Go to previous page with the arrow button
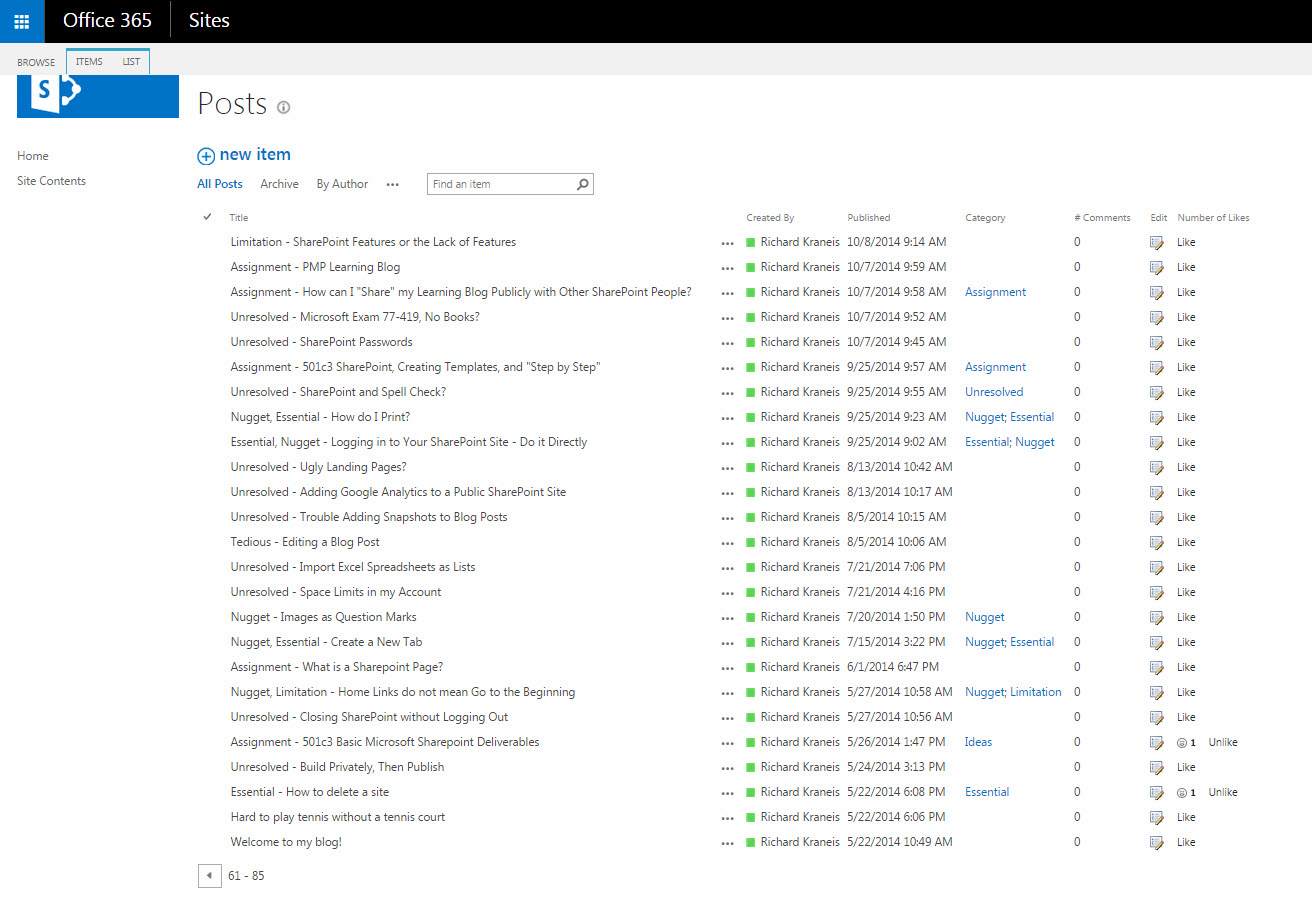1312x897 pixels. click(208, 876)
